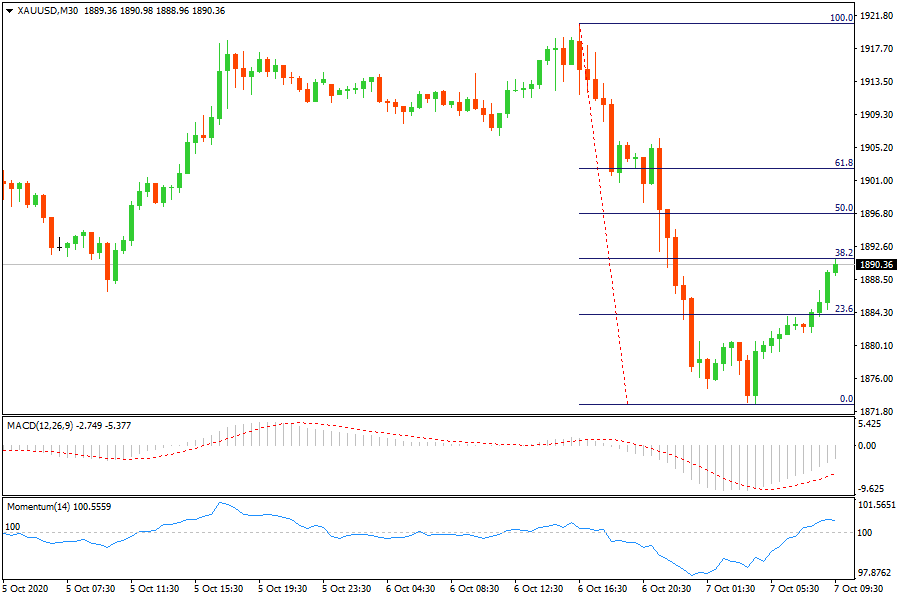Select the MACD(12,26,9) indicator label

[x=39, y=425]
